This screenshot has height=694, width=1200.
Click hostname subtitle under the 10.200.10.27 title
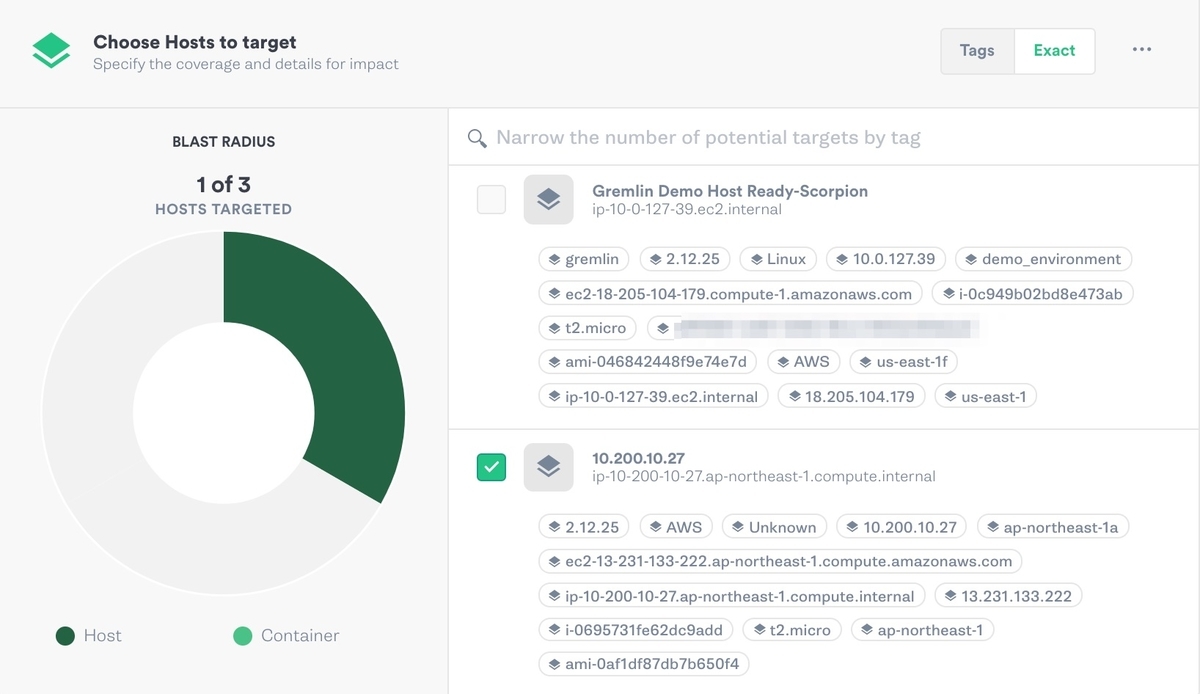click(x=764, y=477)
